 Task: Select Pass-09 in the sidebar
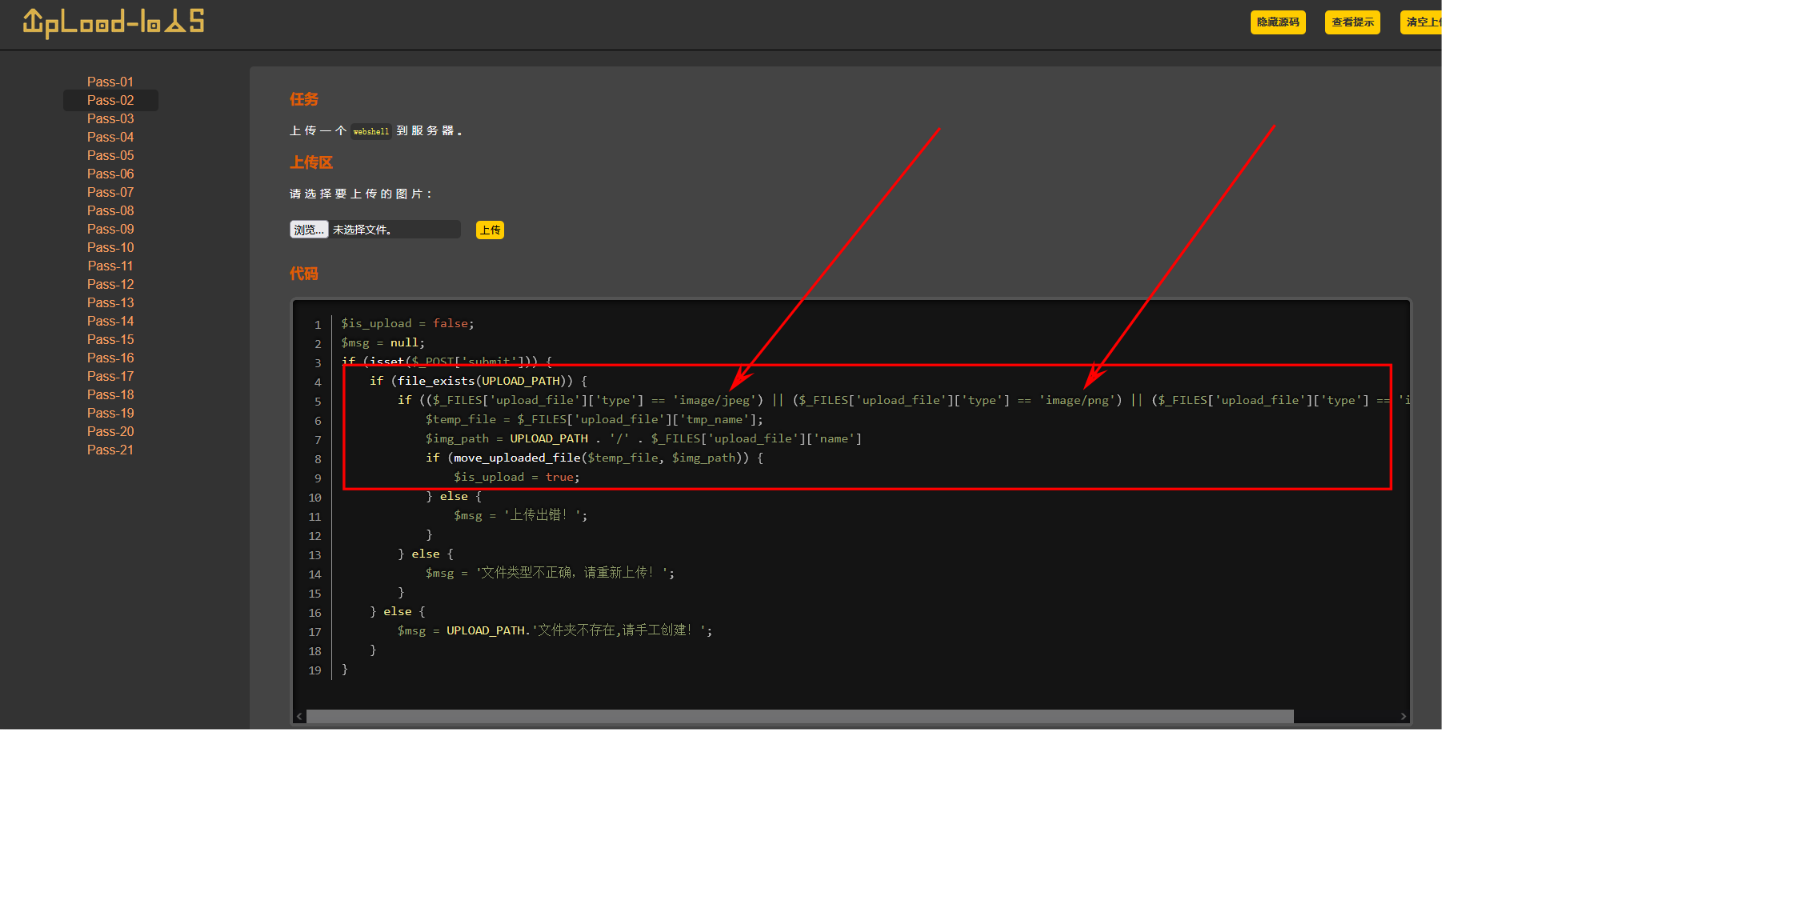(x=110, y=229)
